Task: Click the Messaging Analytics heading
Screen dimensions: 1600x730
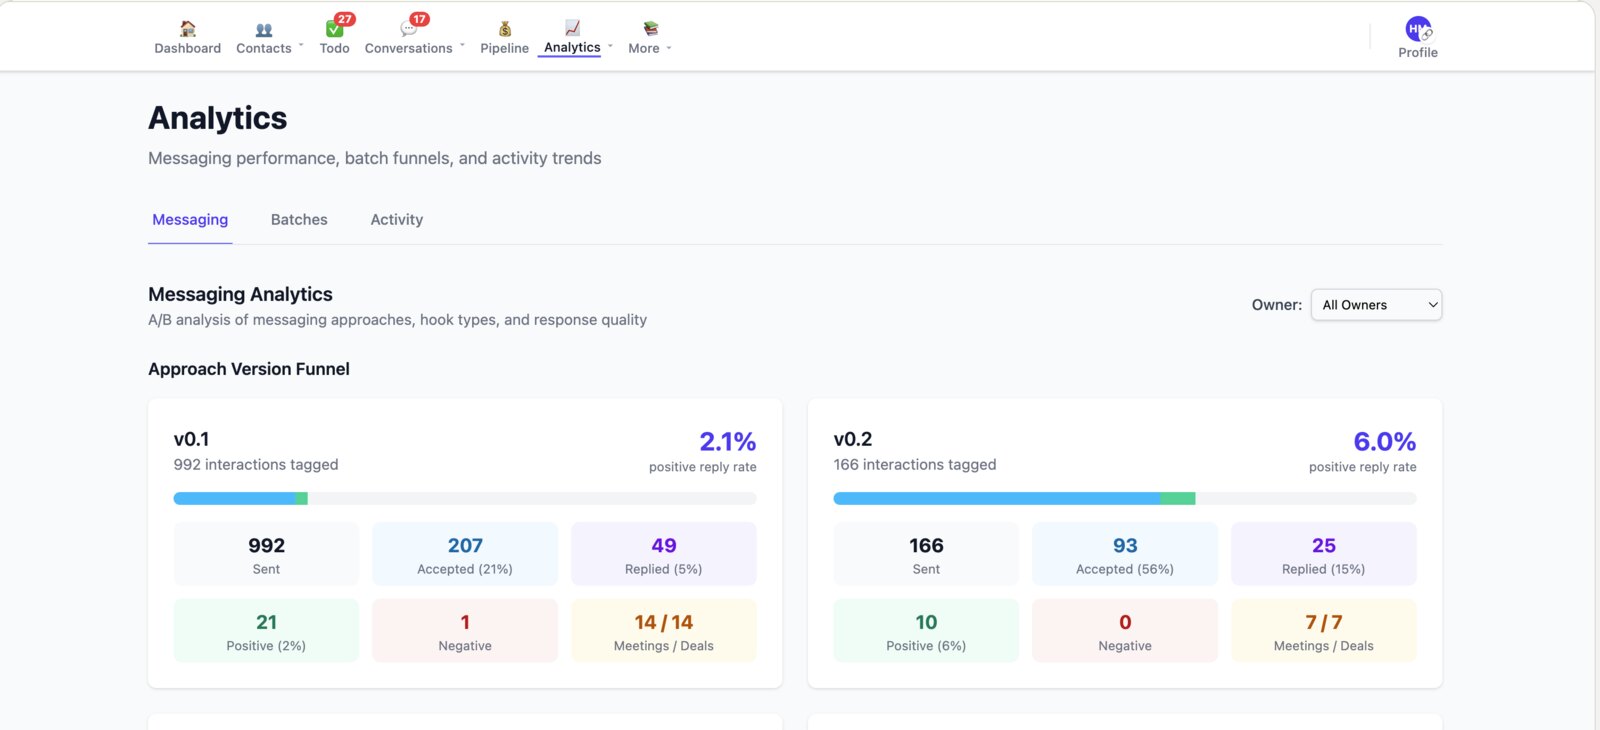Action: point(240,294)
